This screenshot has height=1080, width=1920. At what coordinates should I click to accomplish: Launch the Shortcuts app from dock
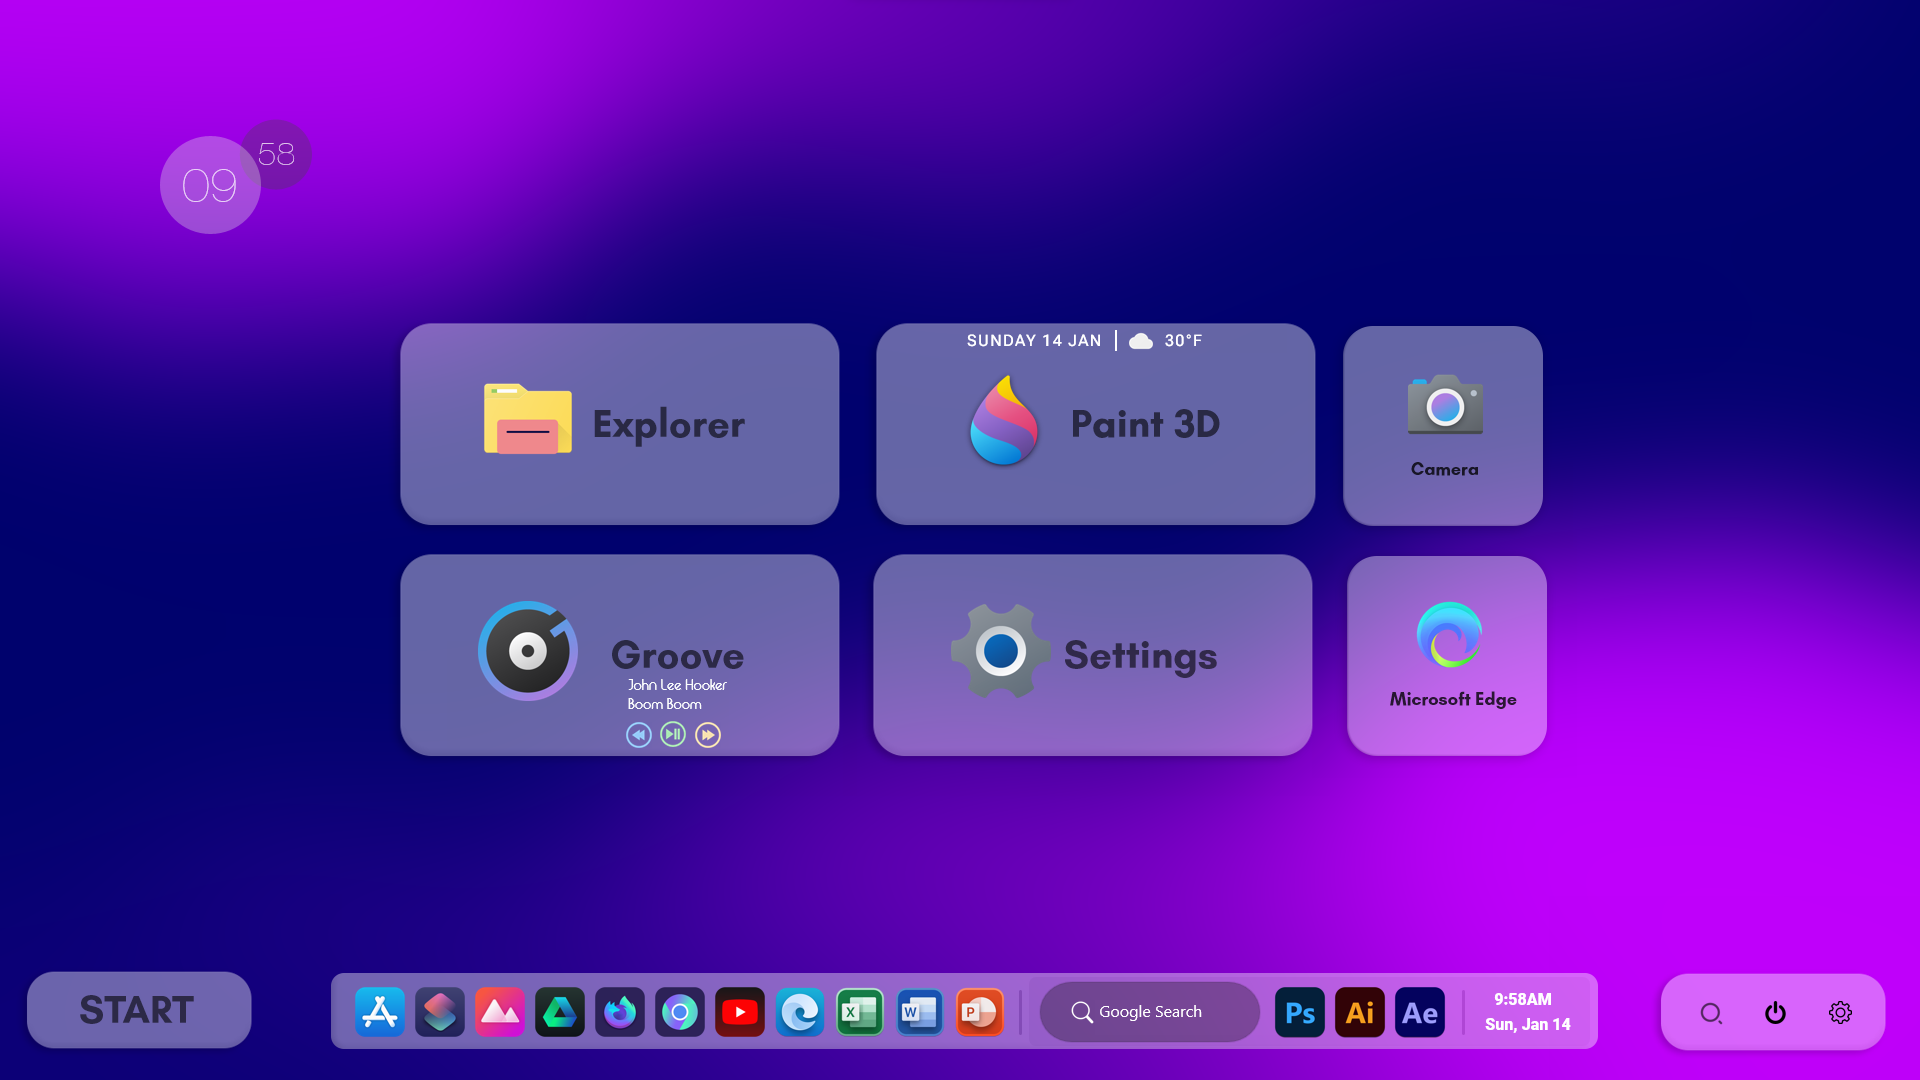440,1012
